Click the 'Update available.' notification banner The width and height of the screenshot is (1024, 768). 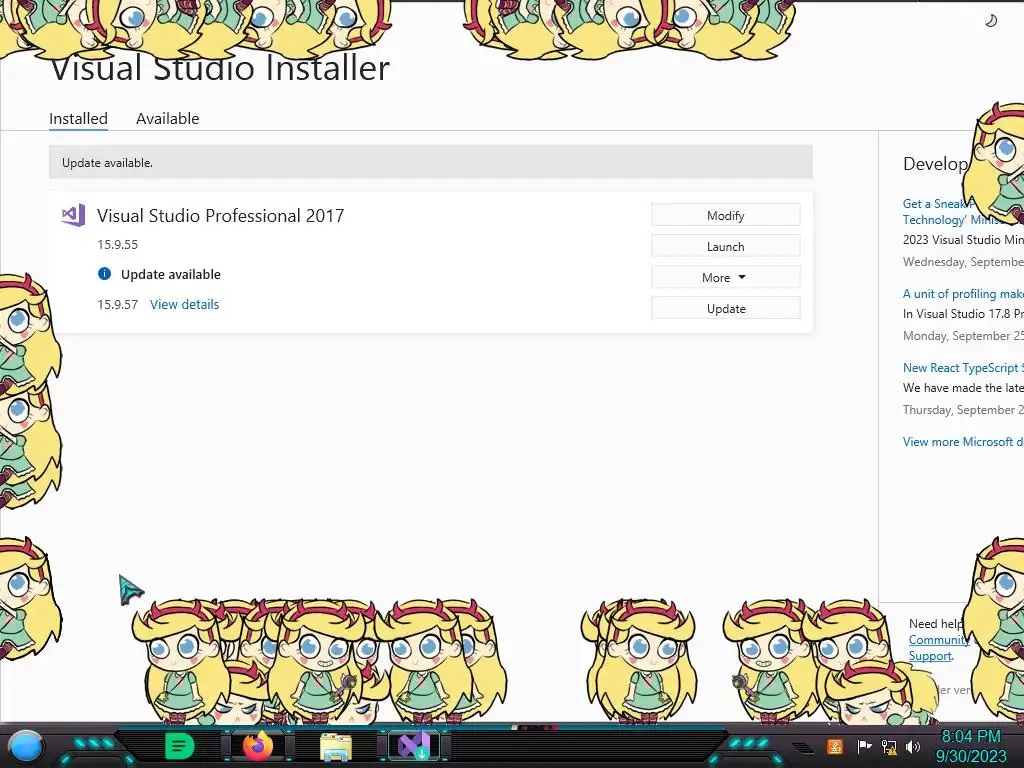pos(431,163)
